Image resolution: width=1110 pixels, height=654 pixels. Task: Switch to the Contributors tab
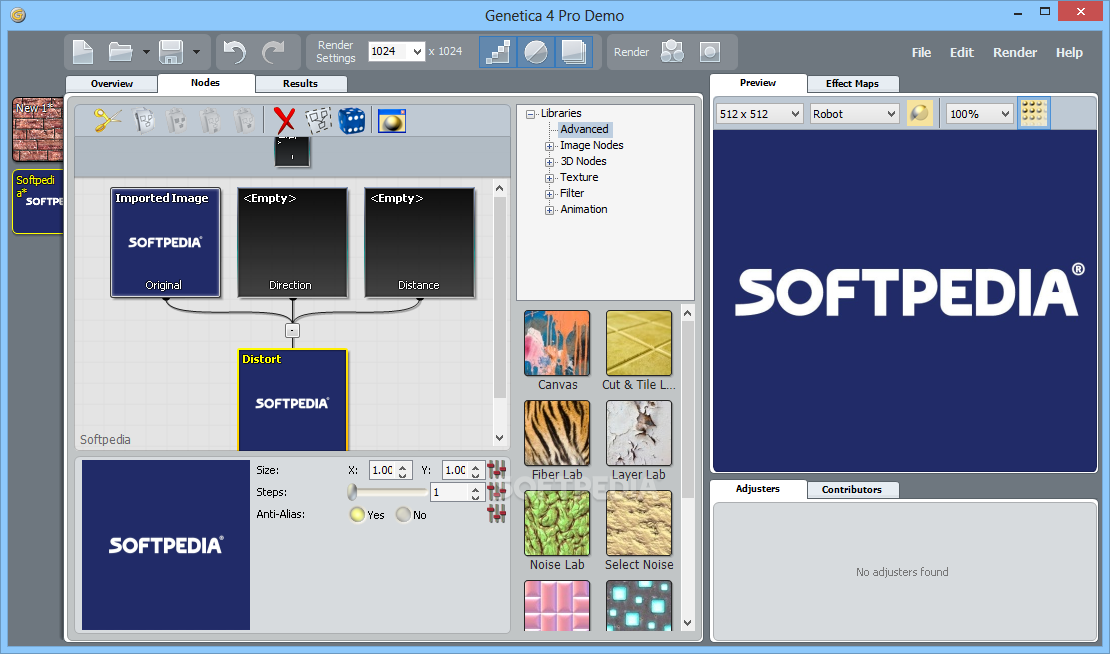tap(852, 489)
